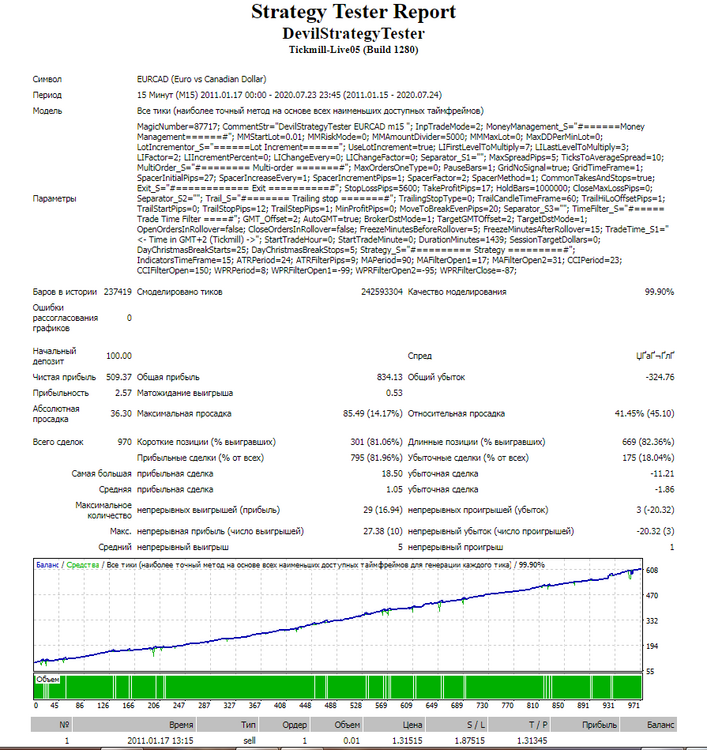Click the 'Модель' label
The width and height of the screenshot is (707, 750).
click(x=47, y=111)
